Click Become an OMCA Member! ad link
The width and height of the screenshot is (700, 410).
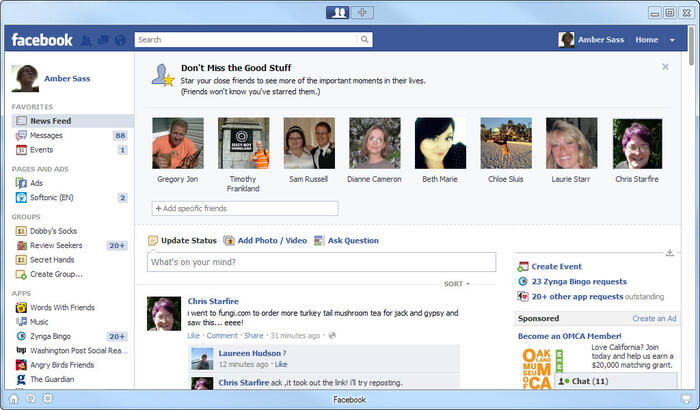[x=569, y=336]
